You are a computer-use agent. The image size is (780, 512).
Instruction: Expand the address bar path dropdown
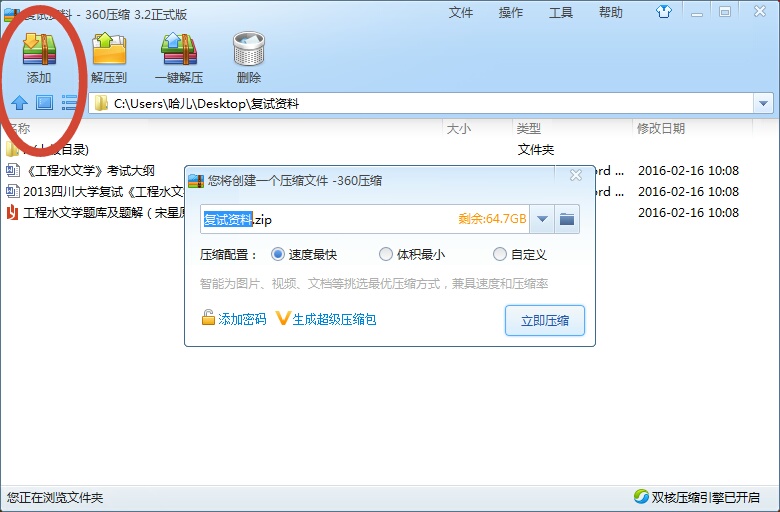coord(763,103)
